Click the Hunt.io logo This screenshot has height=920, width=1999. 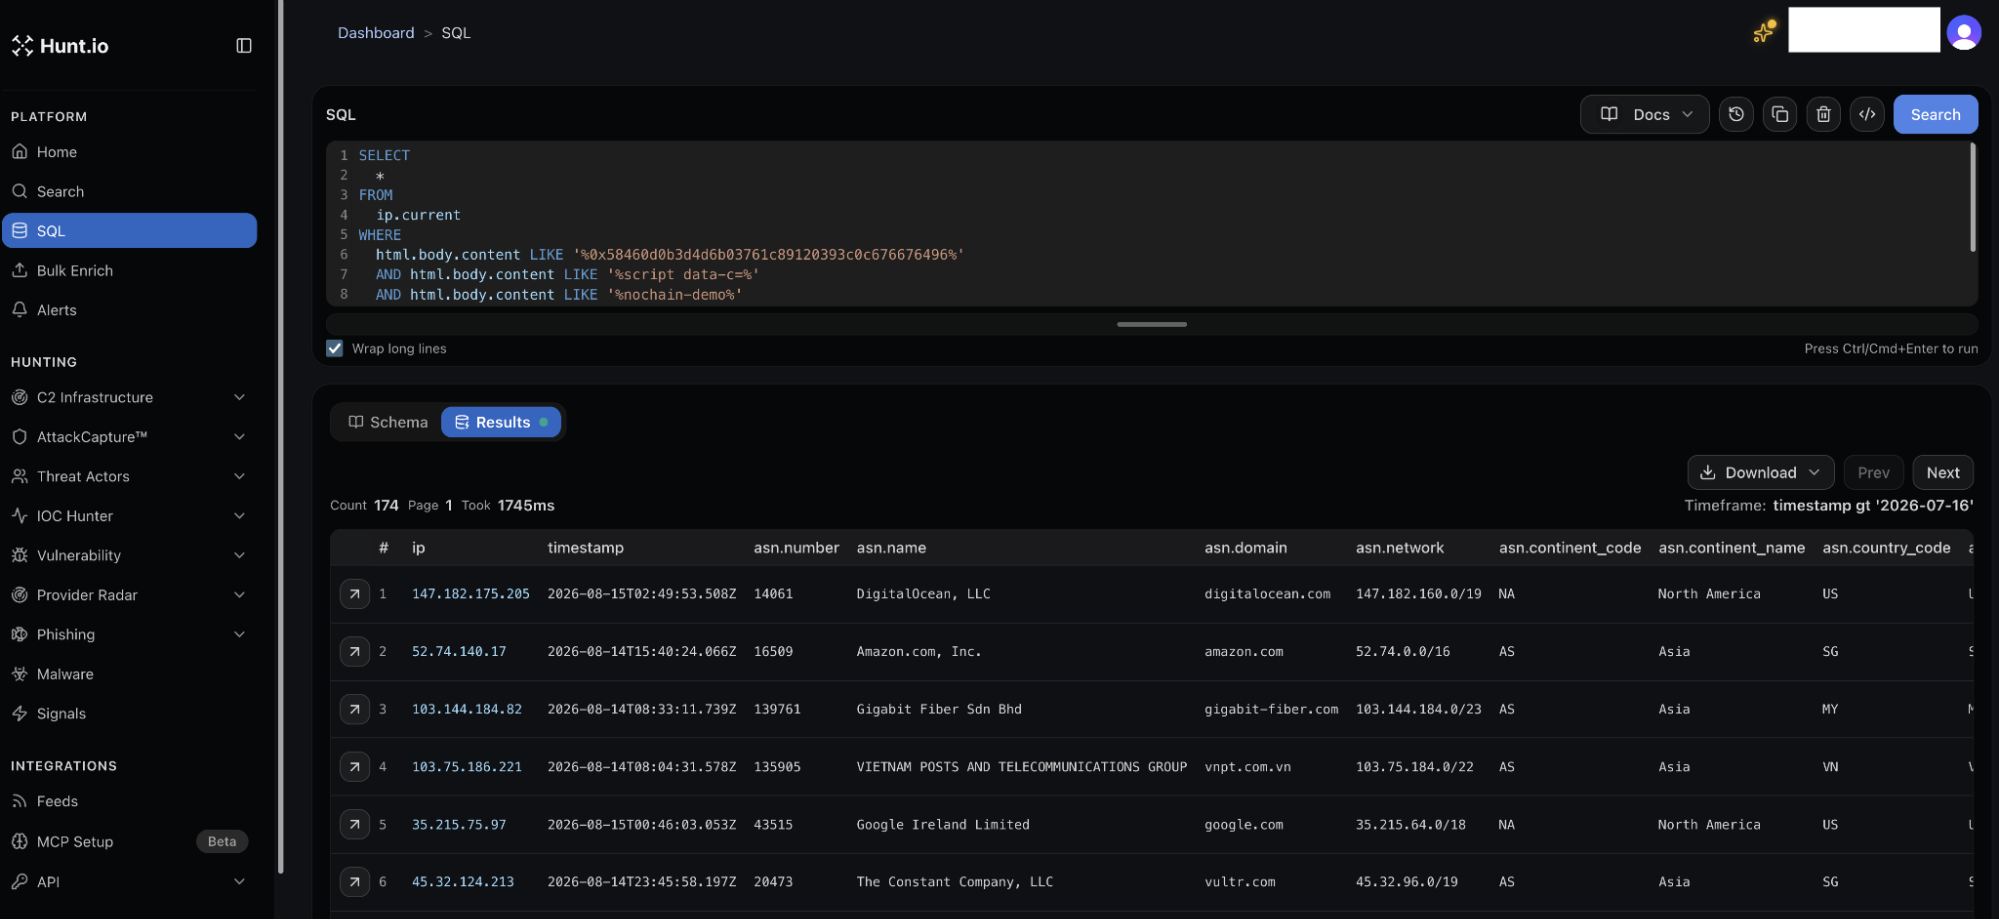60,46
